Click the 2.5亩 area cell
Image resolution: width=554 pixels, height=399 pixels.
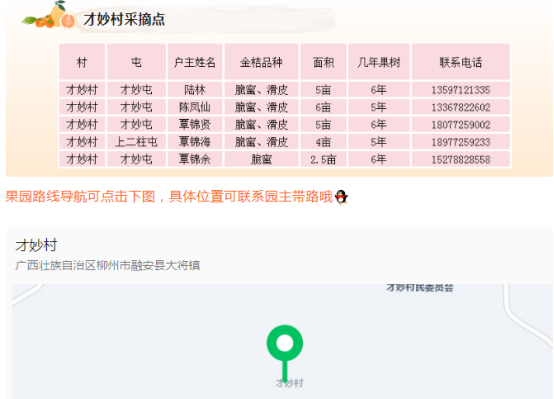click(323, 159)
